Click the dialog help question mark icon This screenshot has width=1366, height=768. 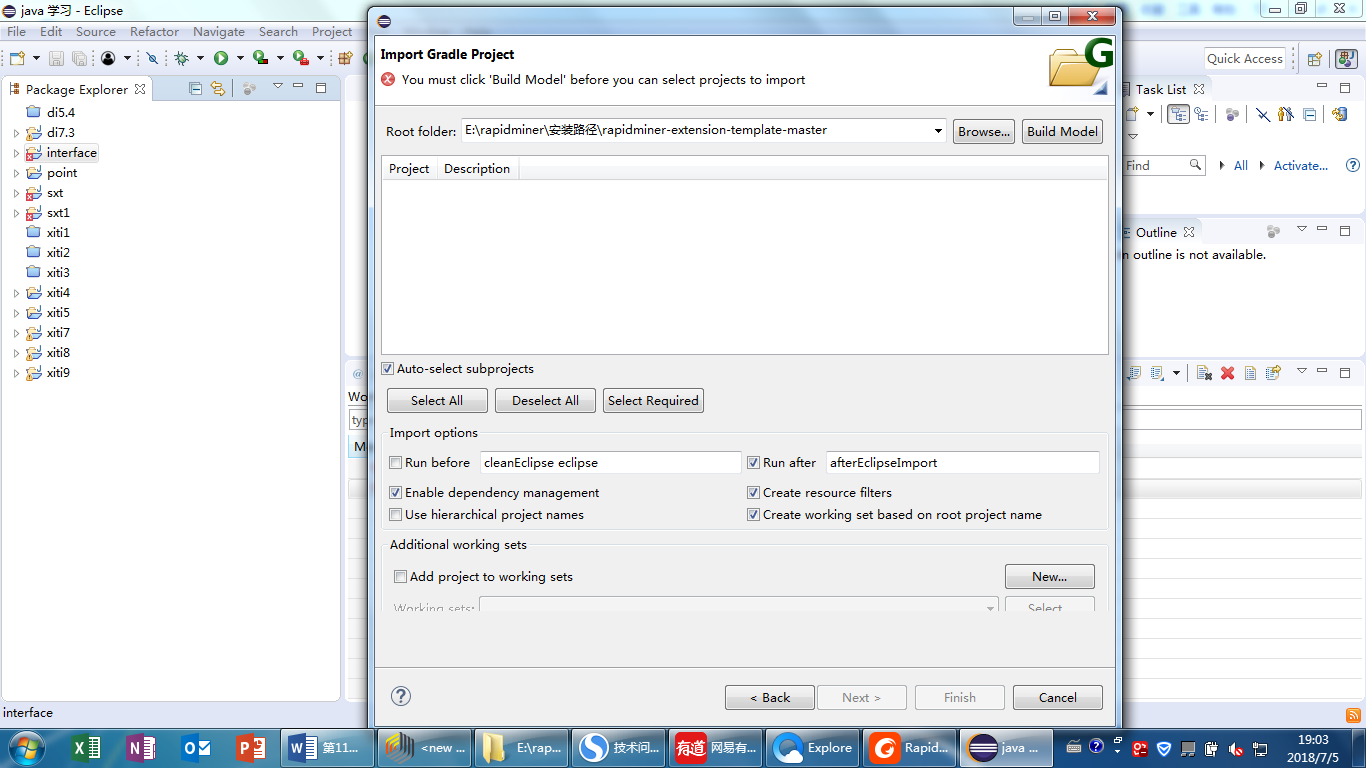[401, 696]
